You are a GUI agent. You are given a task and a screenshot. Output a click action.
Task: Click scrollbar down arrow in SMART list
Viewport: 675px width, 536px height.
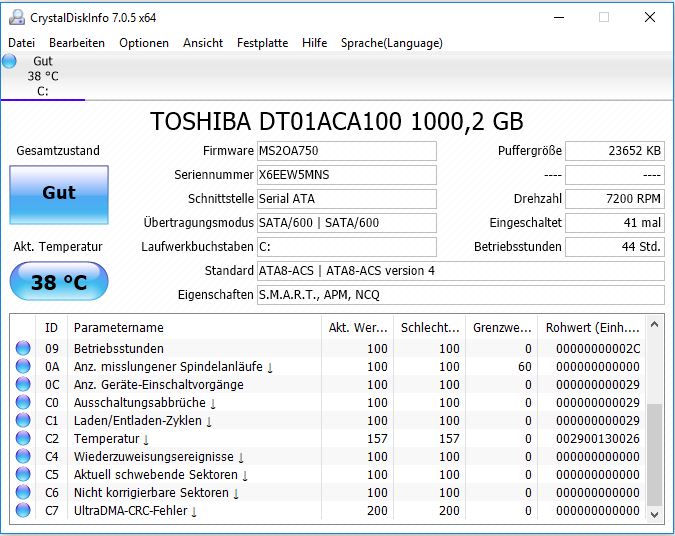(654, 514)
